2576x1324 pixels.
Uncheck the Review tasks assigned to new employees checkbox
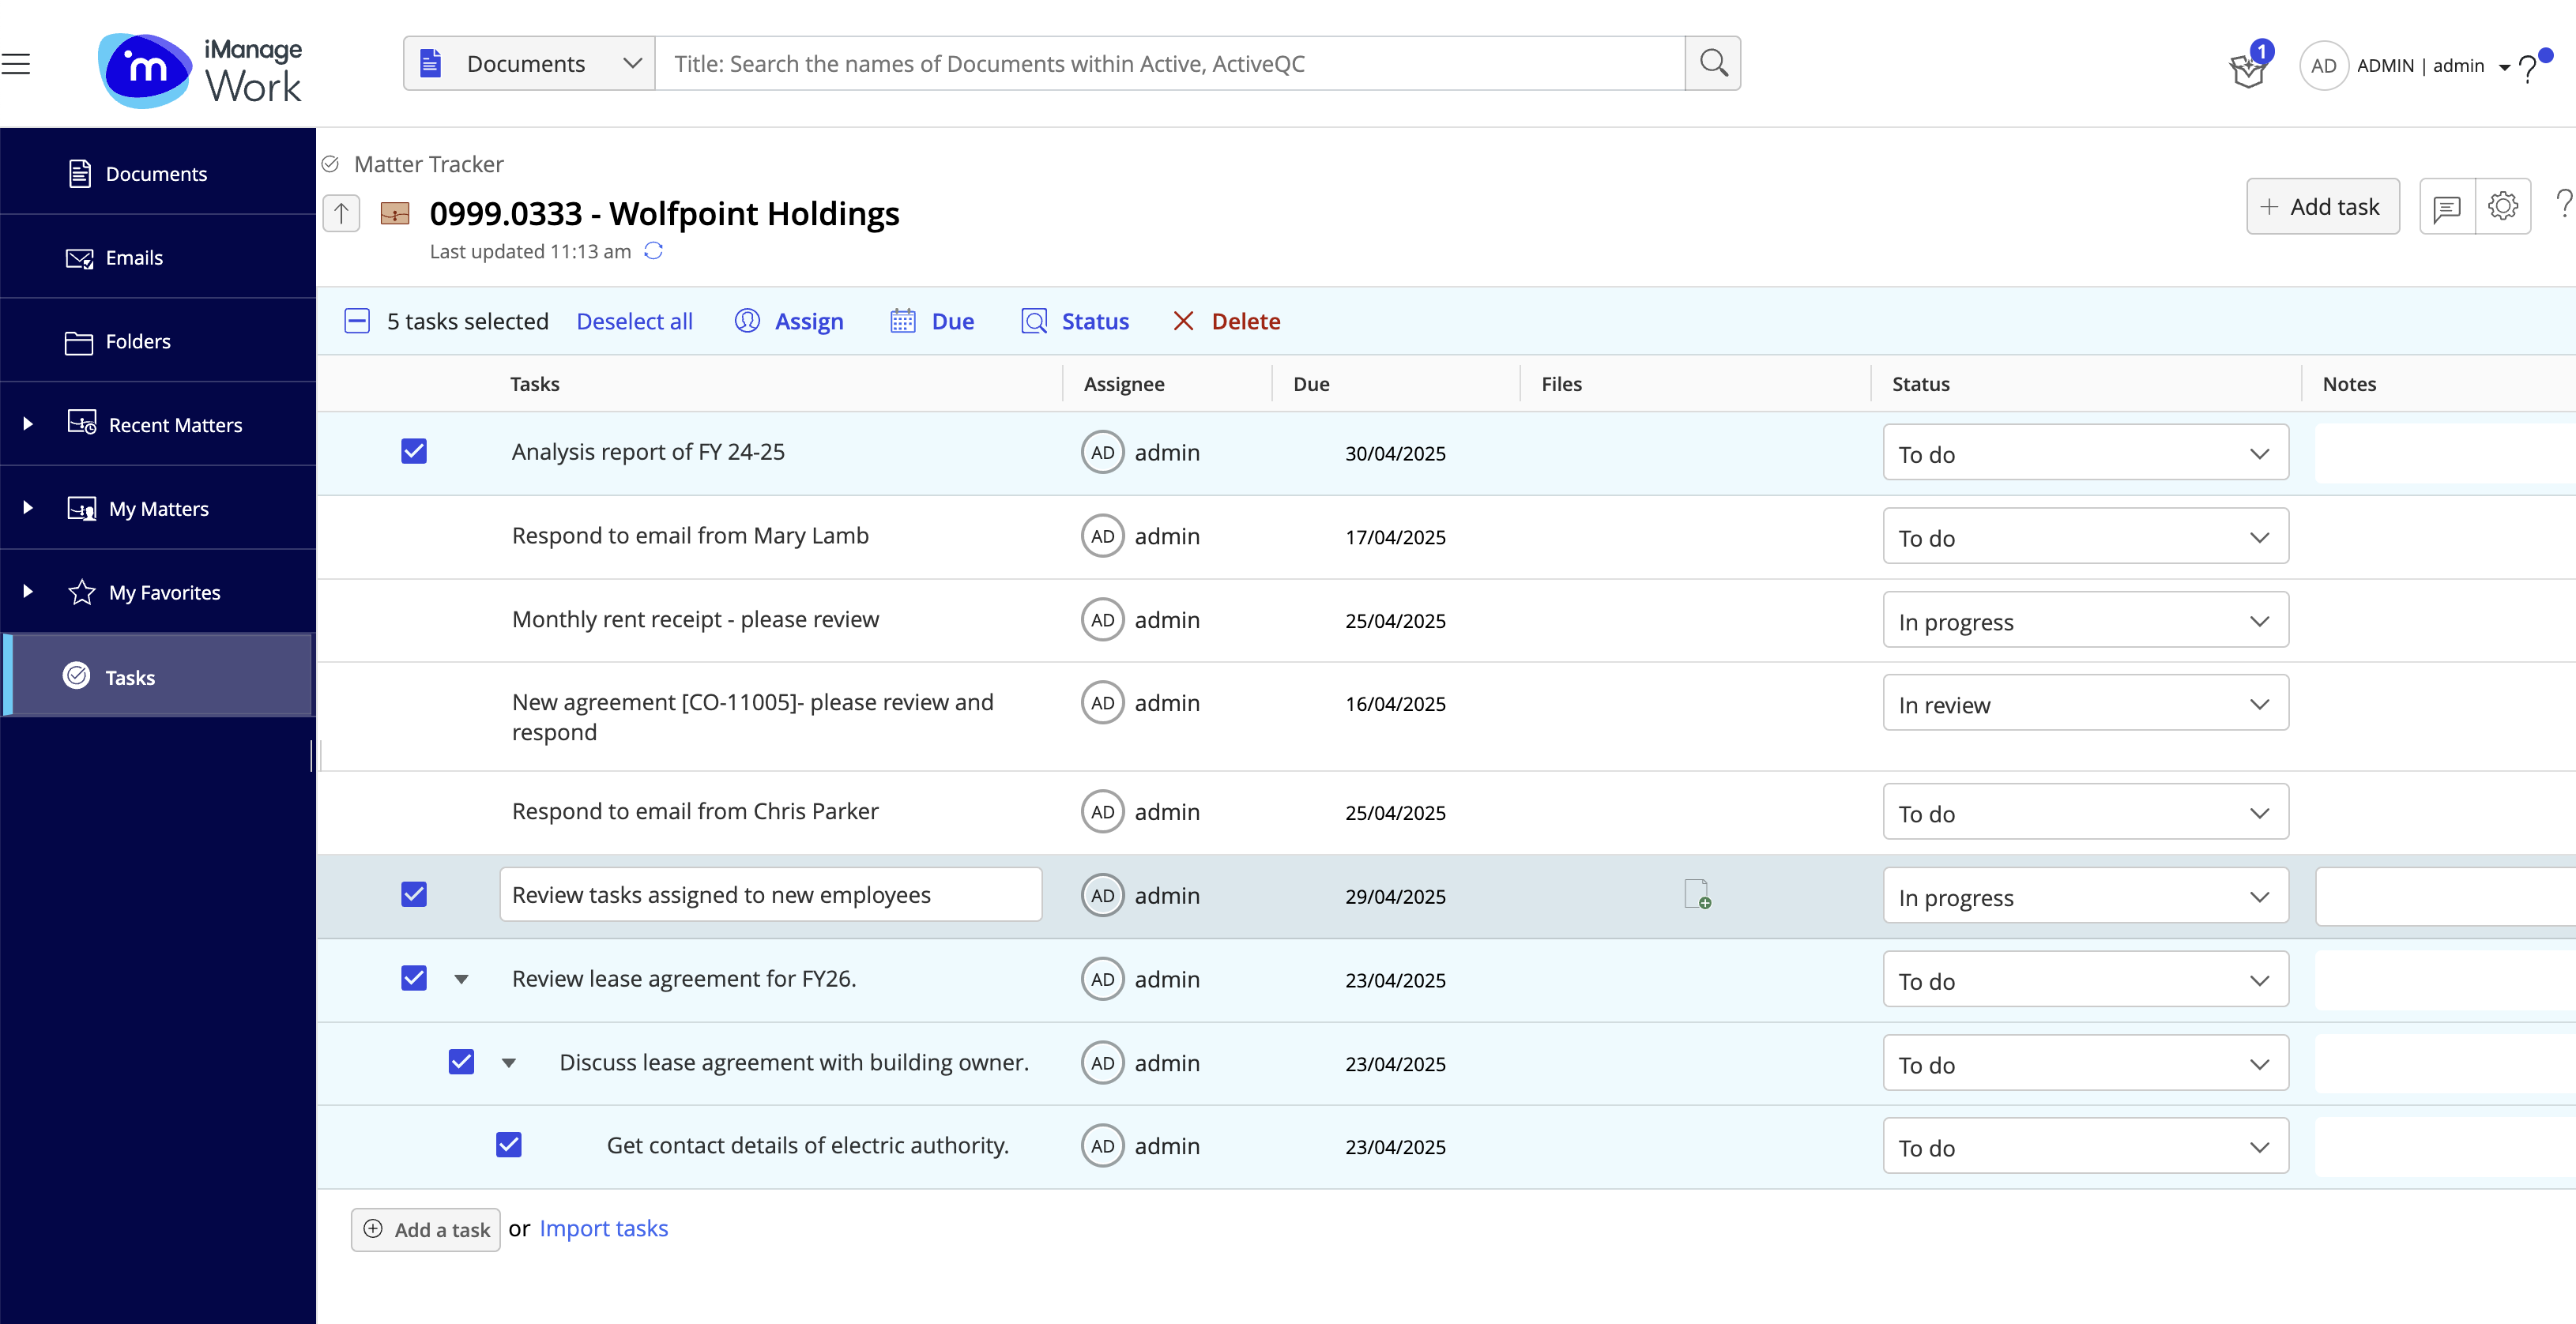413,894
